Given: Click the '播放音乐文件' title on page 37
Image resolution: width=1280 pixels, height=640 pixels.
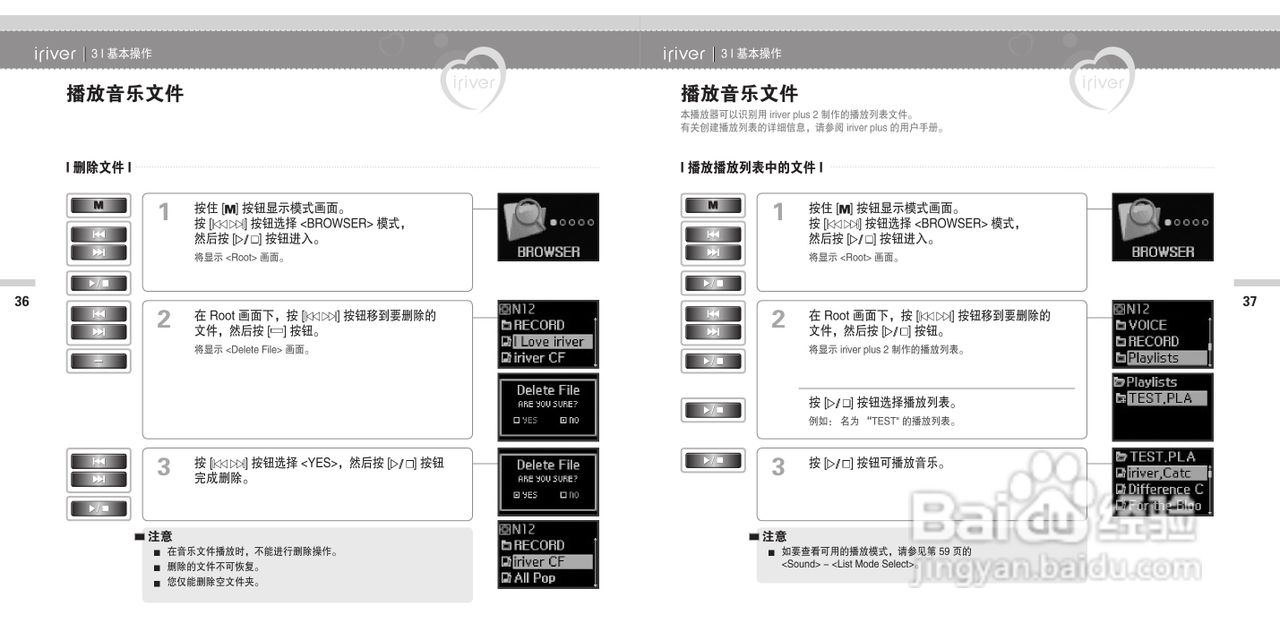Looking at the screenshot, I should click(x=739, y=94).
